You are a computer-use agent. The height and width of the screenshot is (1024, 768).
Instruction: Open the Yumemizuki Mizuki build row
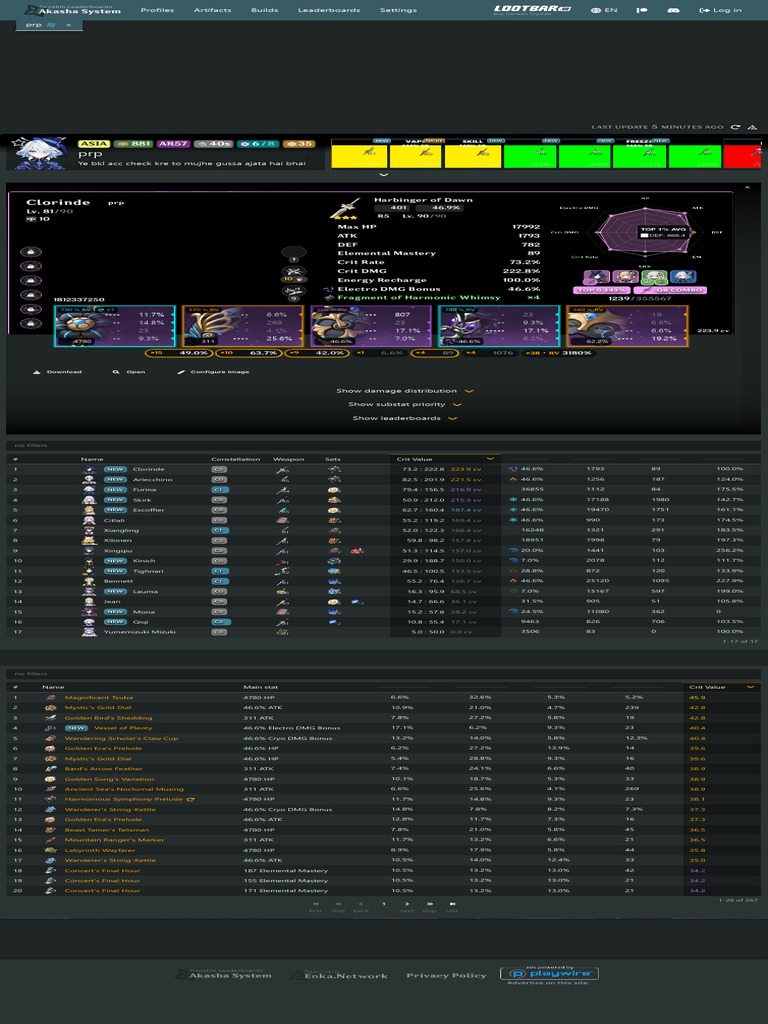(x=383, y=632)
